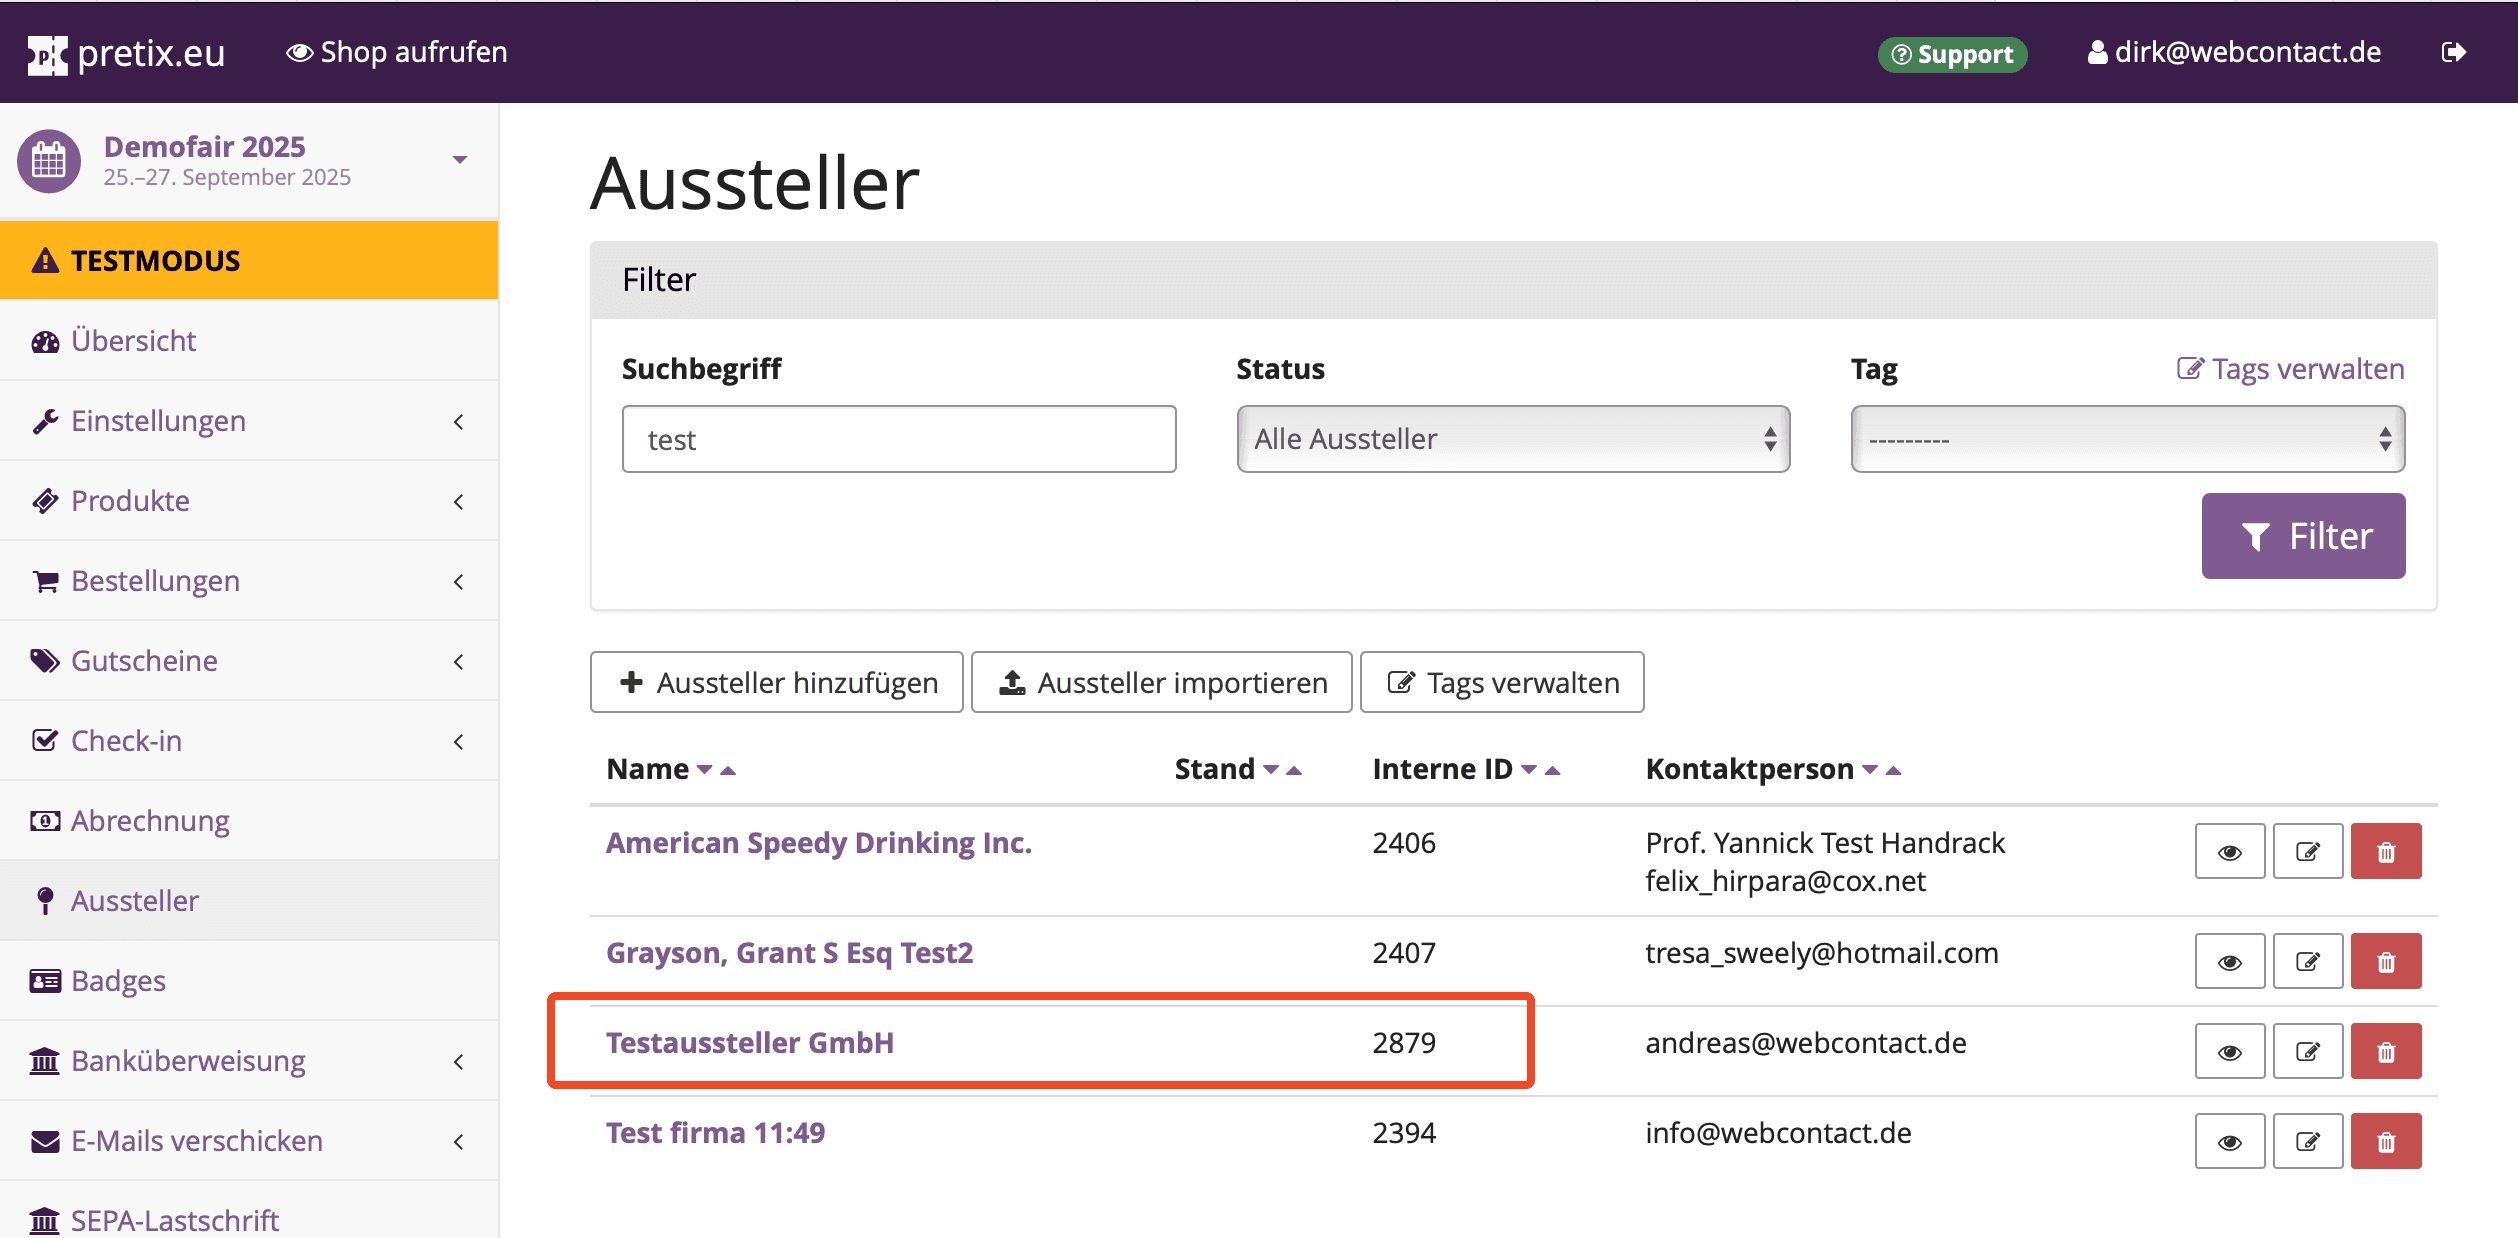The width and height of the screenshot is (2518, 1238).
Task: Click Tags verwalten button above table
Action: [1502, 682]
